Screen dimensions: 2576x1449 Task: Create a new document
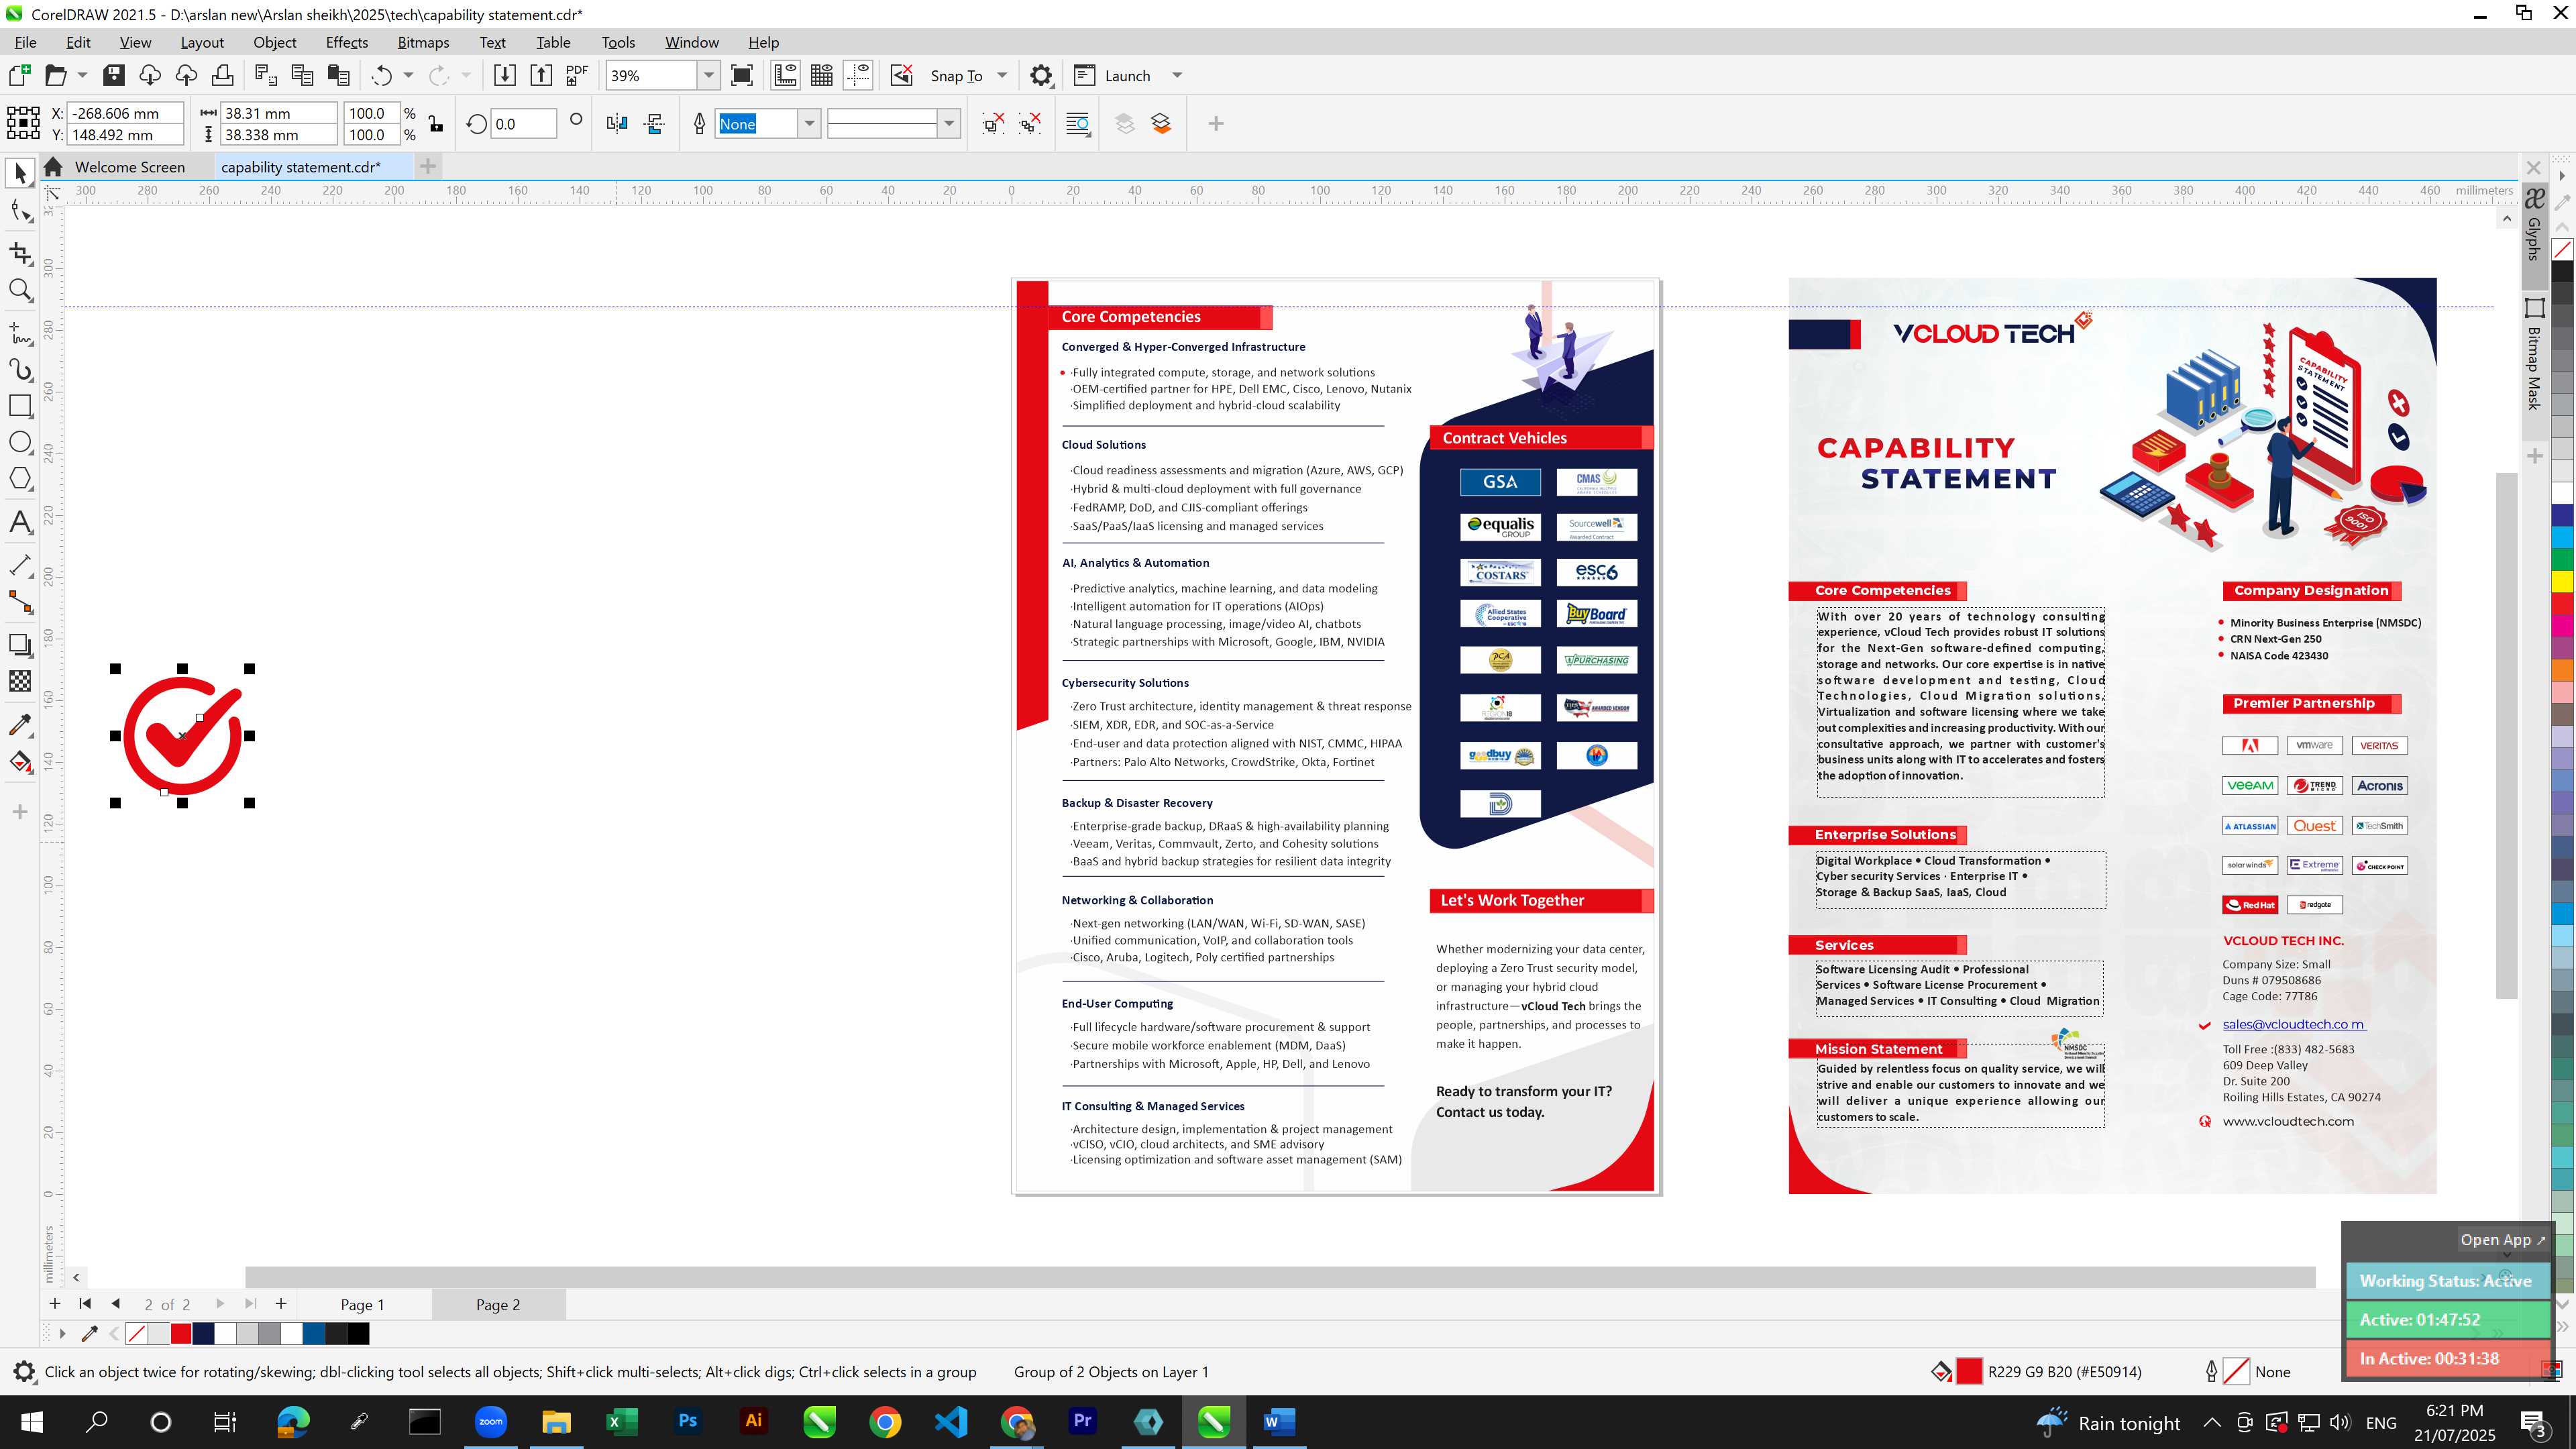coord(20,76)
